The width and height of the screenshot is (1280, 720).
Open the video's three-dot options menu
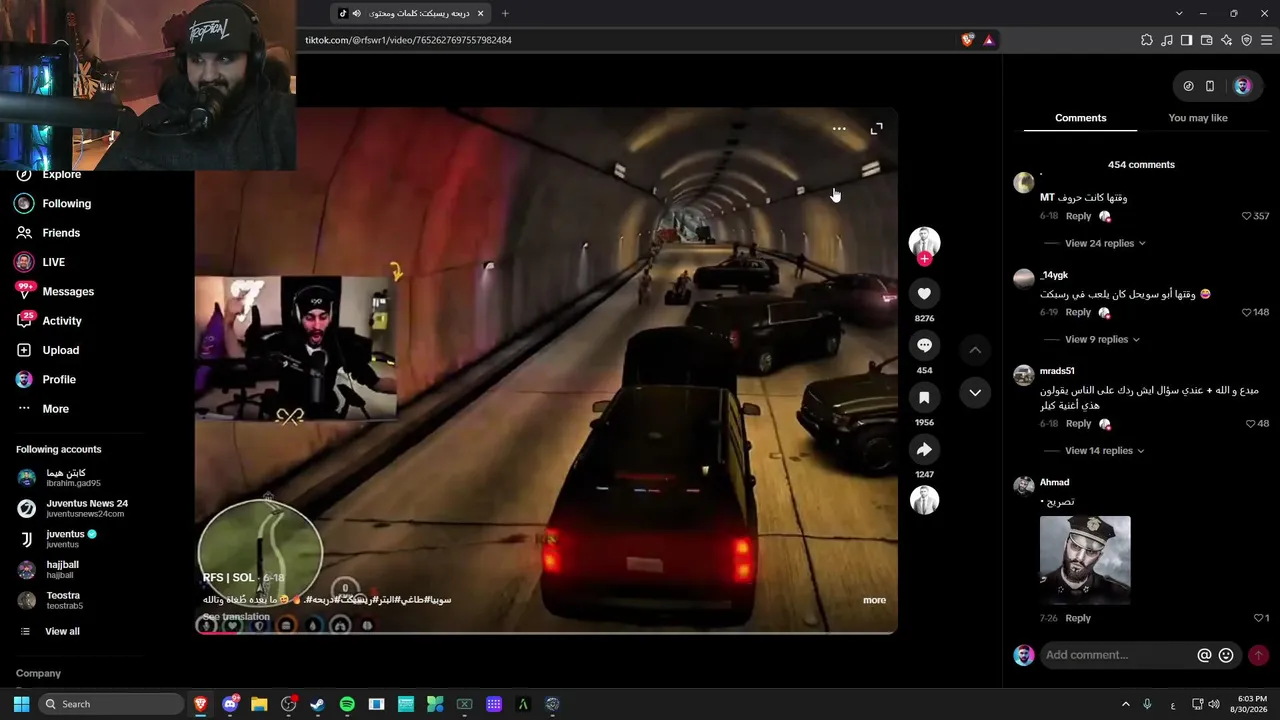(x=839, y=129)
